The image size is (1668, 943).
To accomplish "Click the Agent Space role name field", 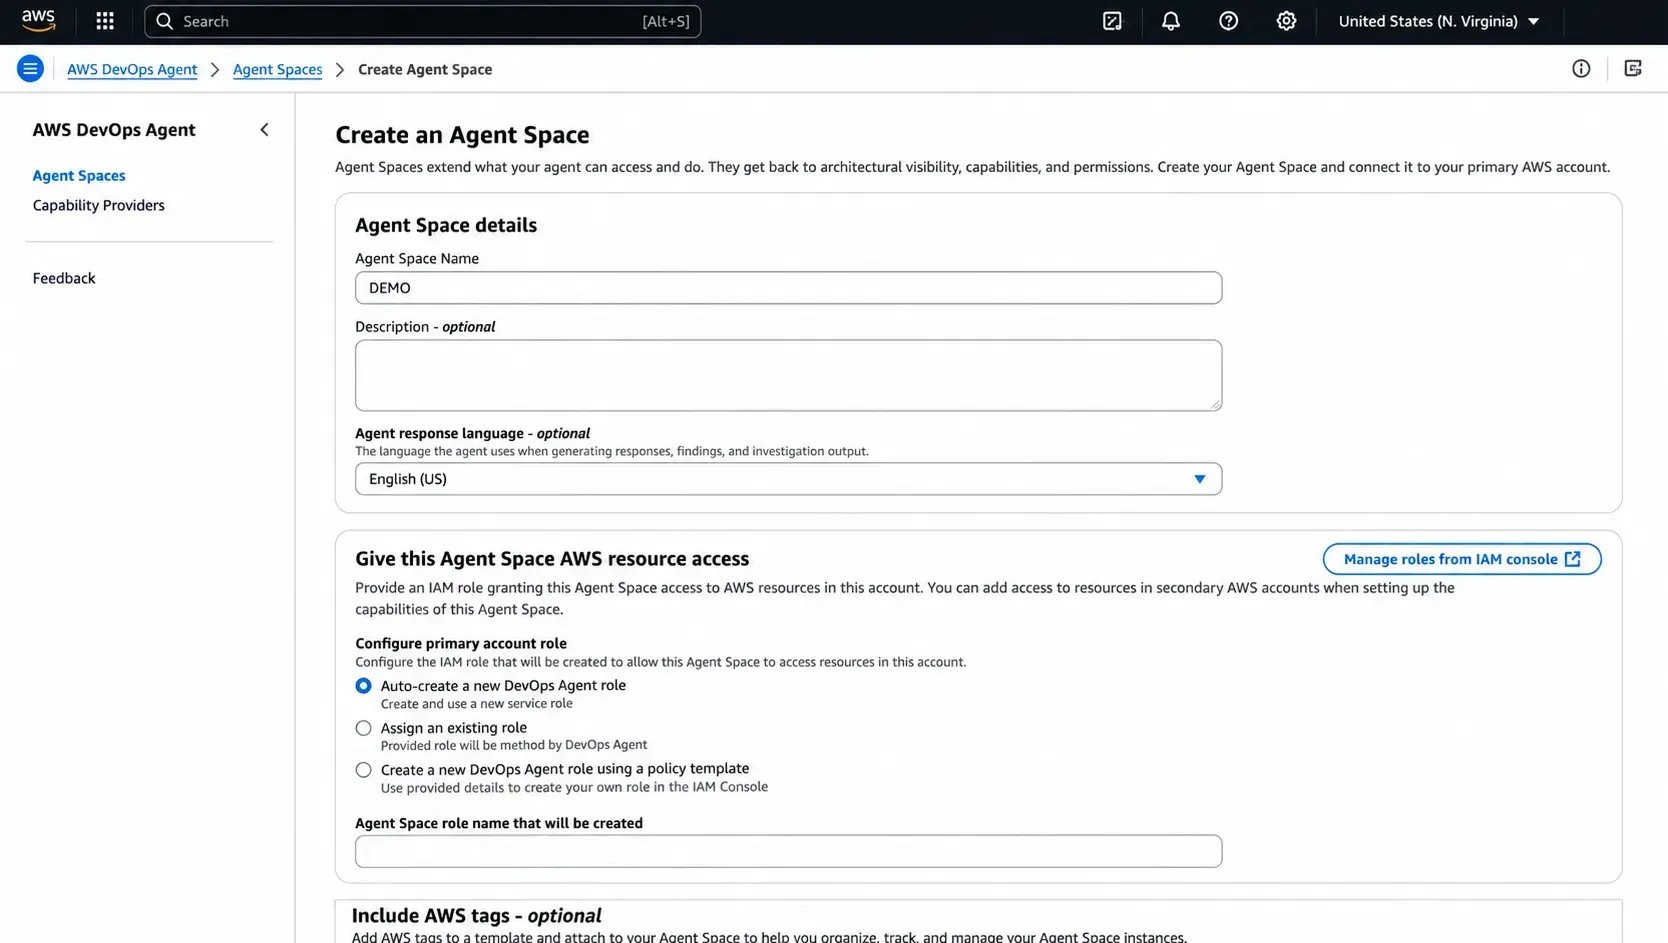I will click(788, 851).
